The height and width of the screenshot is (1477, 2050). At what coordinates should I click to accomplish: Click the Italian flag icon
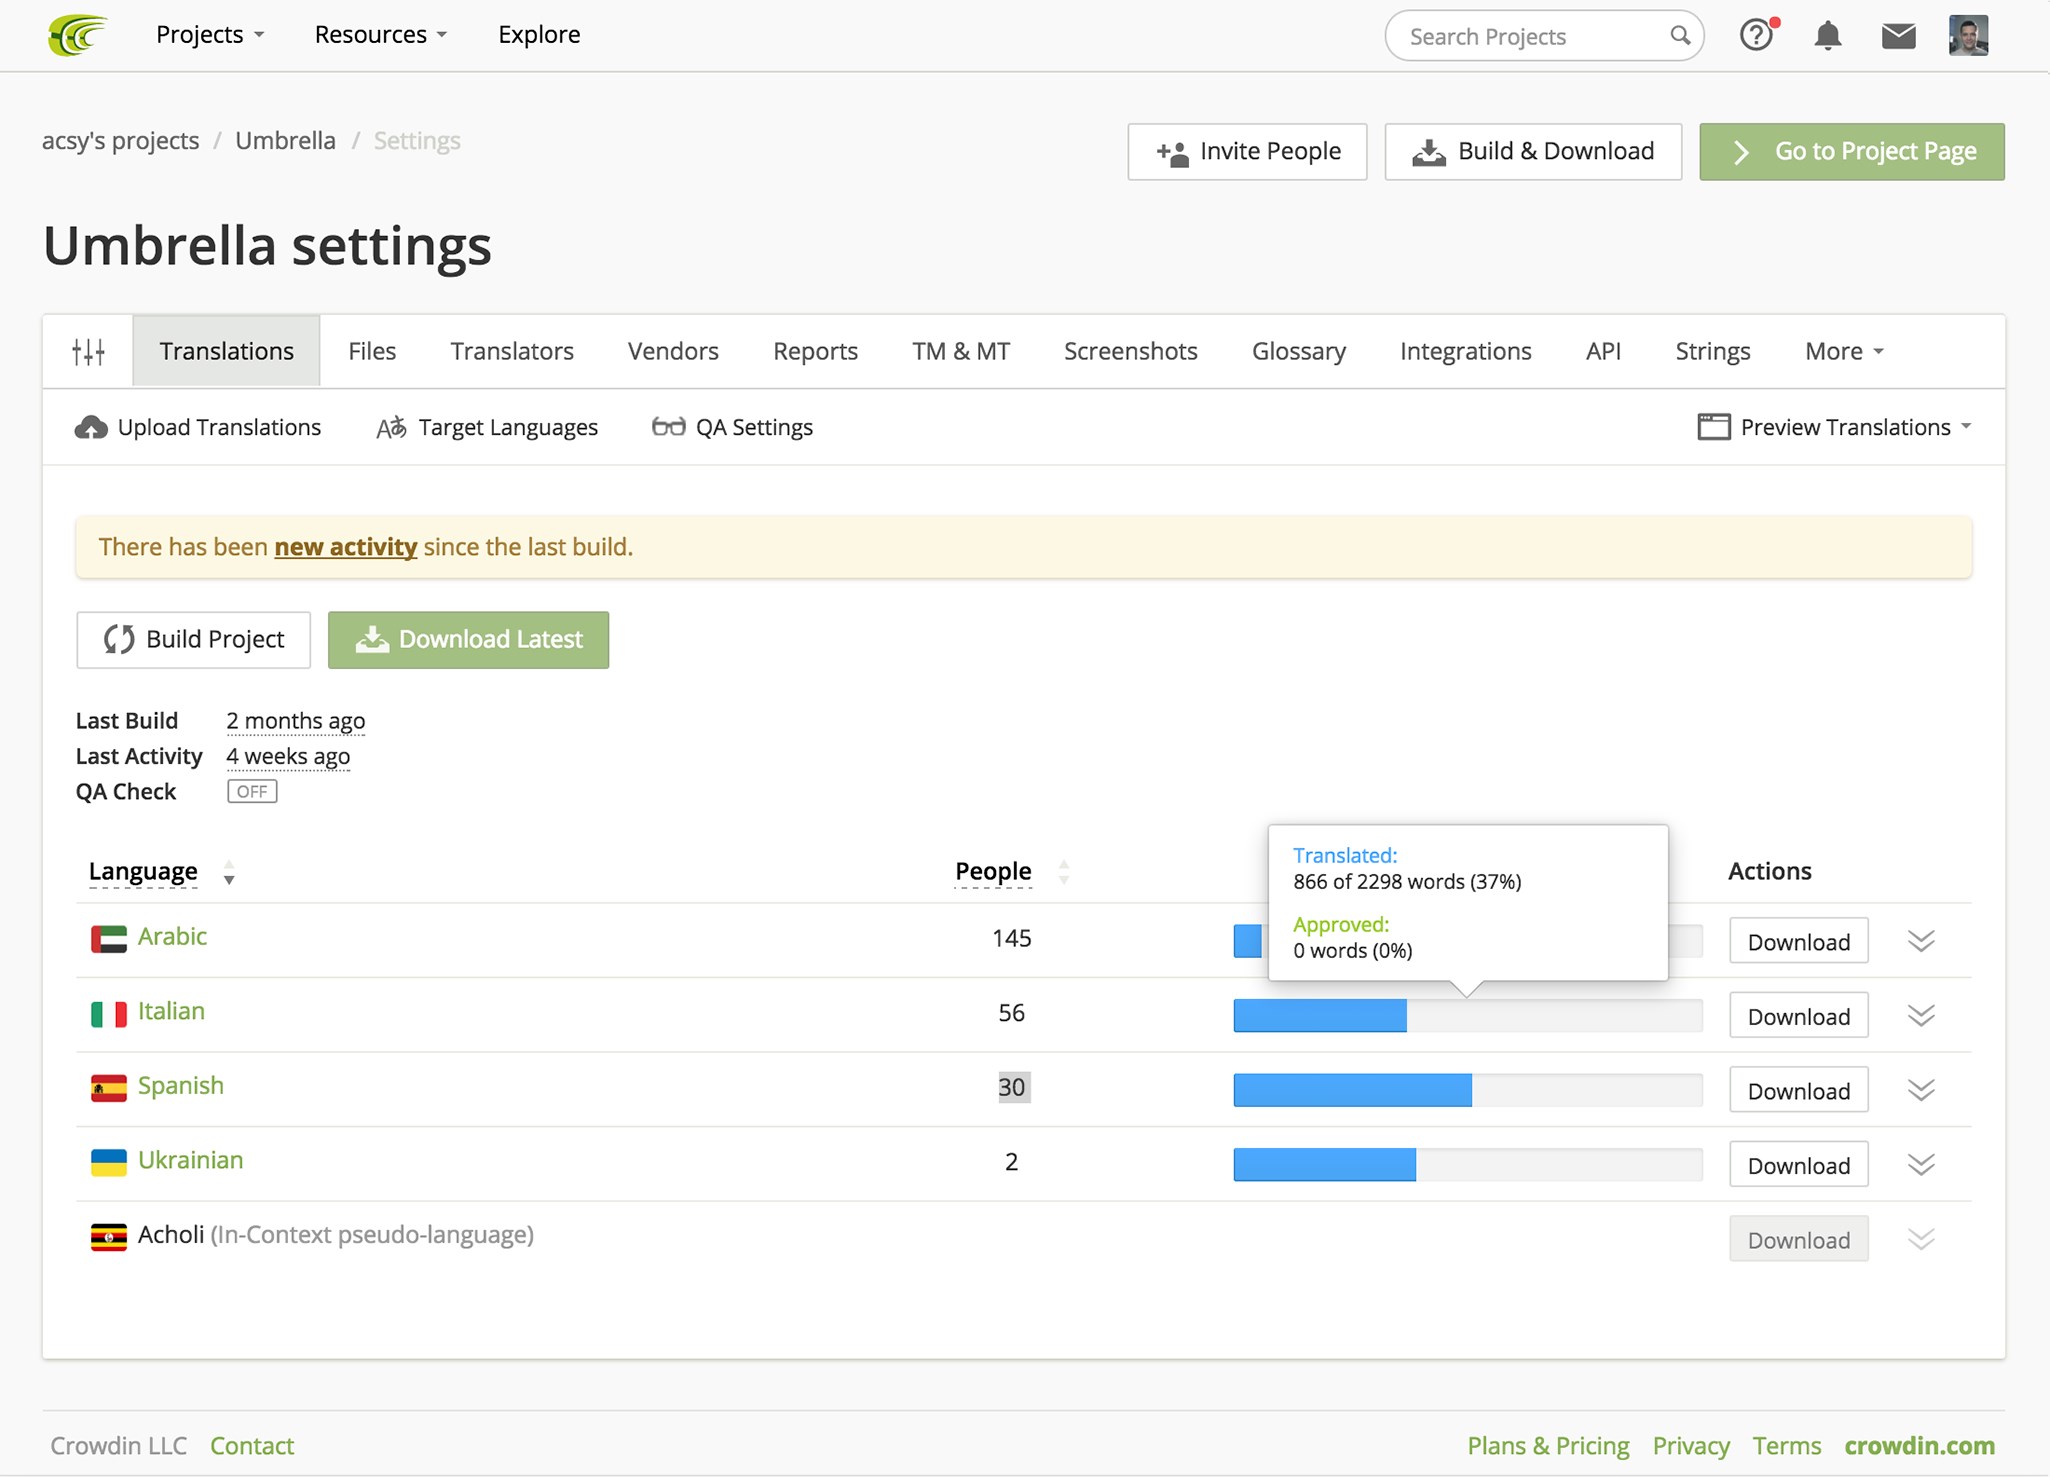pos(108,1013)
